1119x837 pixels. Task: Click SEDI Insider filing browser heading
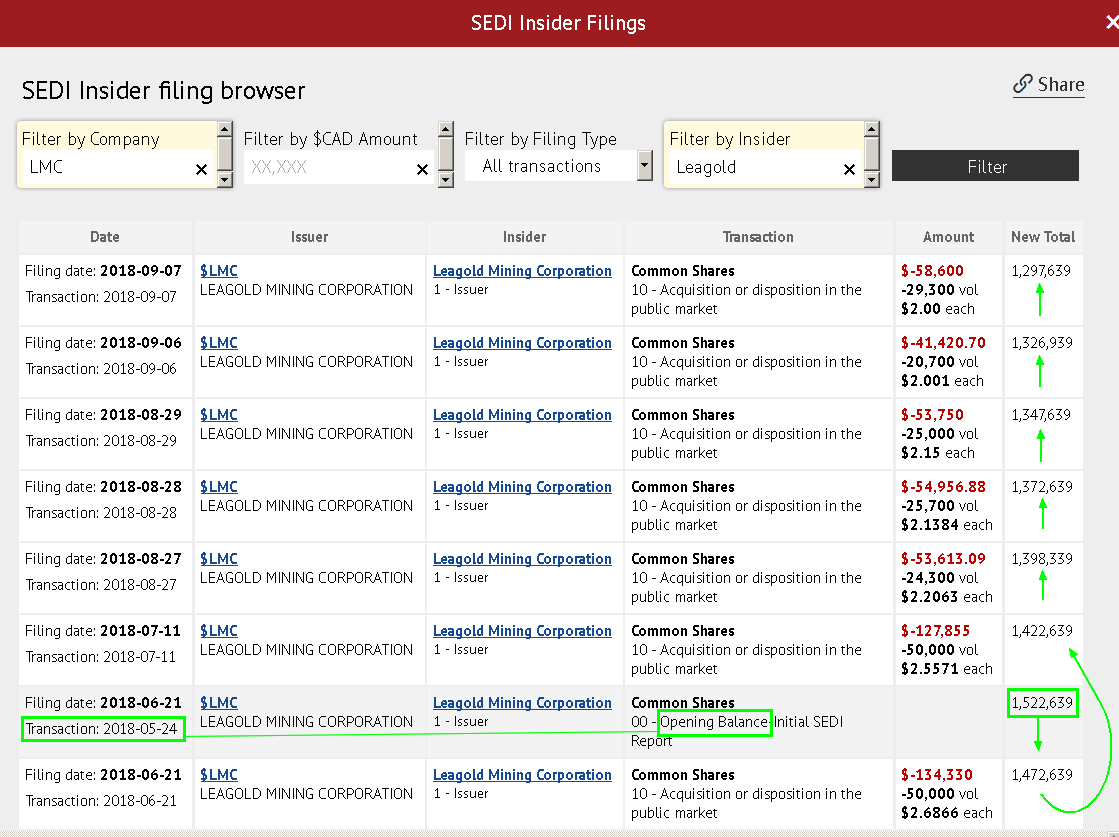click(x=163, y=91)
